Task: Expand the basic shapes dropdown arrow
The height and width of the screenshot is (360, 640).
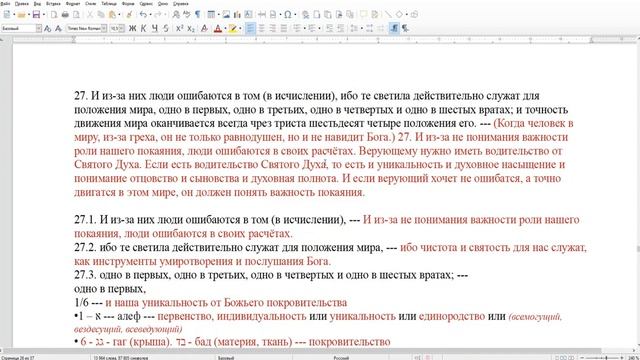Action: (x=407, y=15)
